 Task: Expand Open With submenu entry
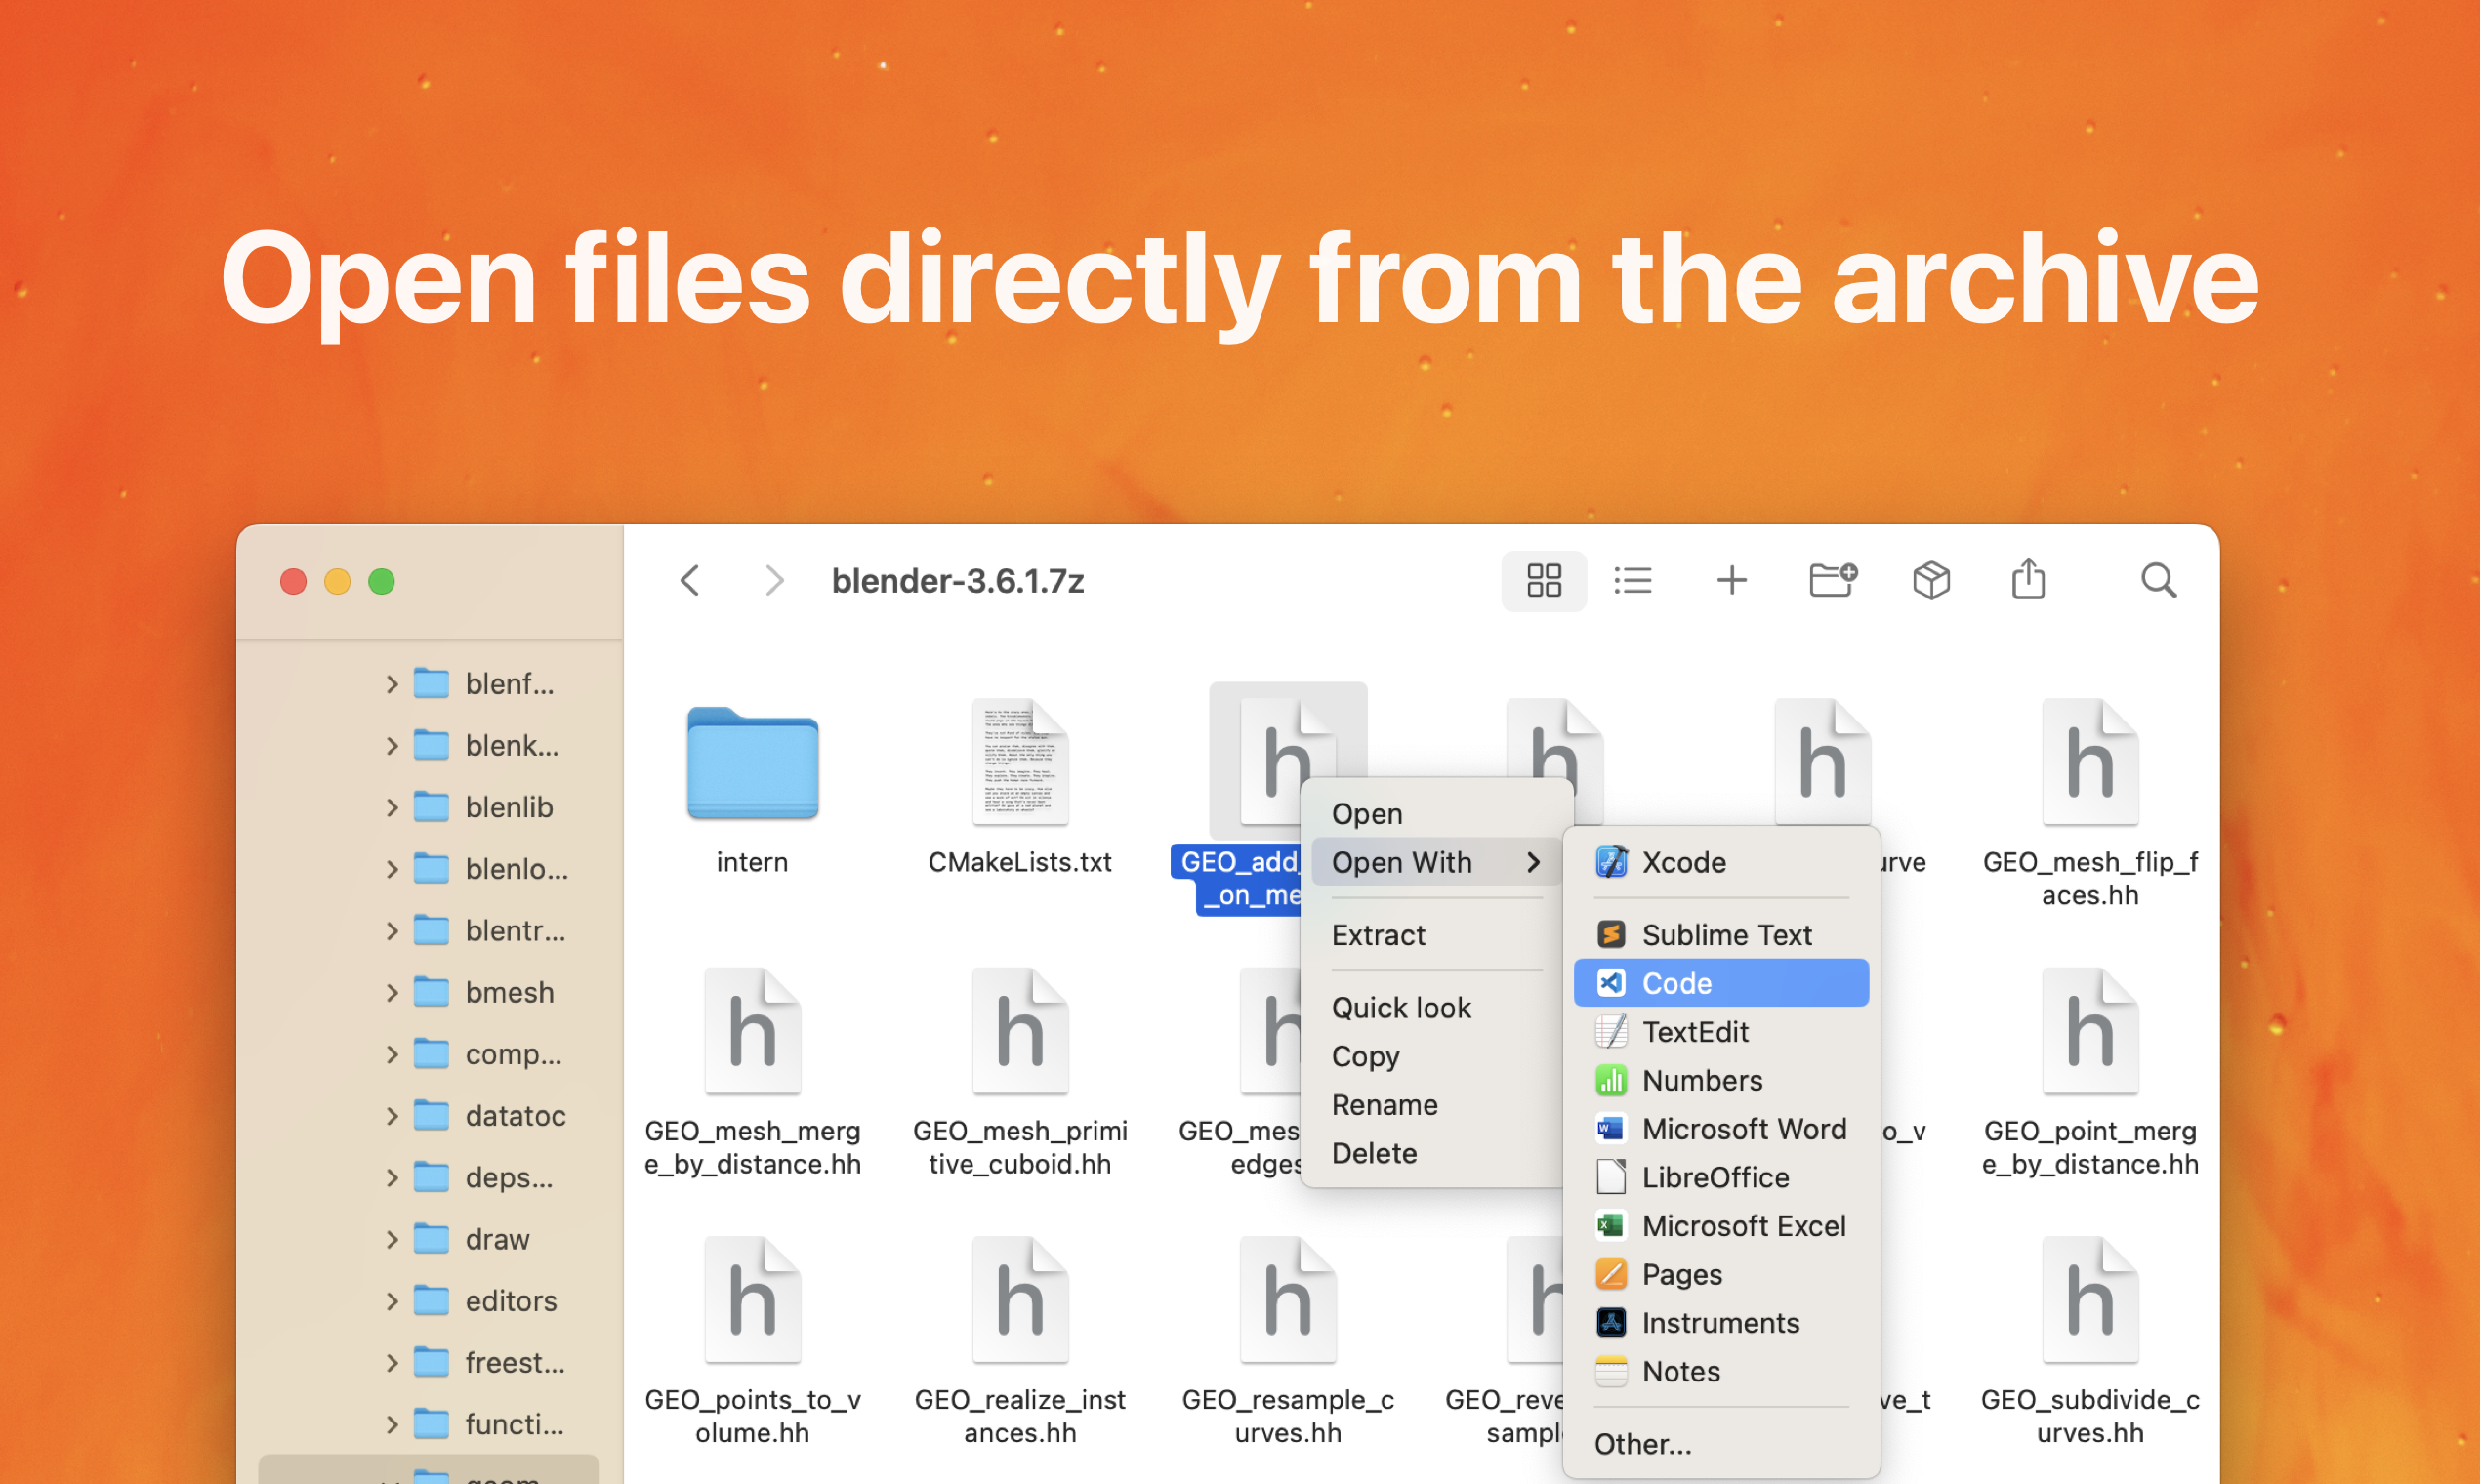pos(1437,862)
